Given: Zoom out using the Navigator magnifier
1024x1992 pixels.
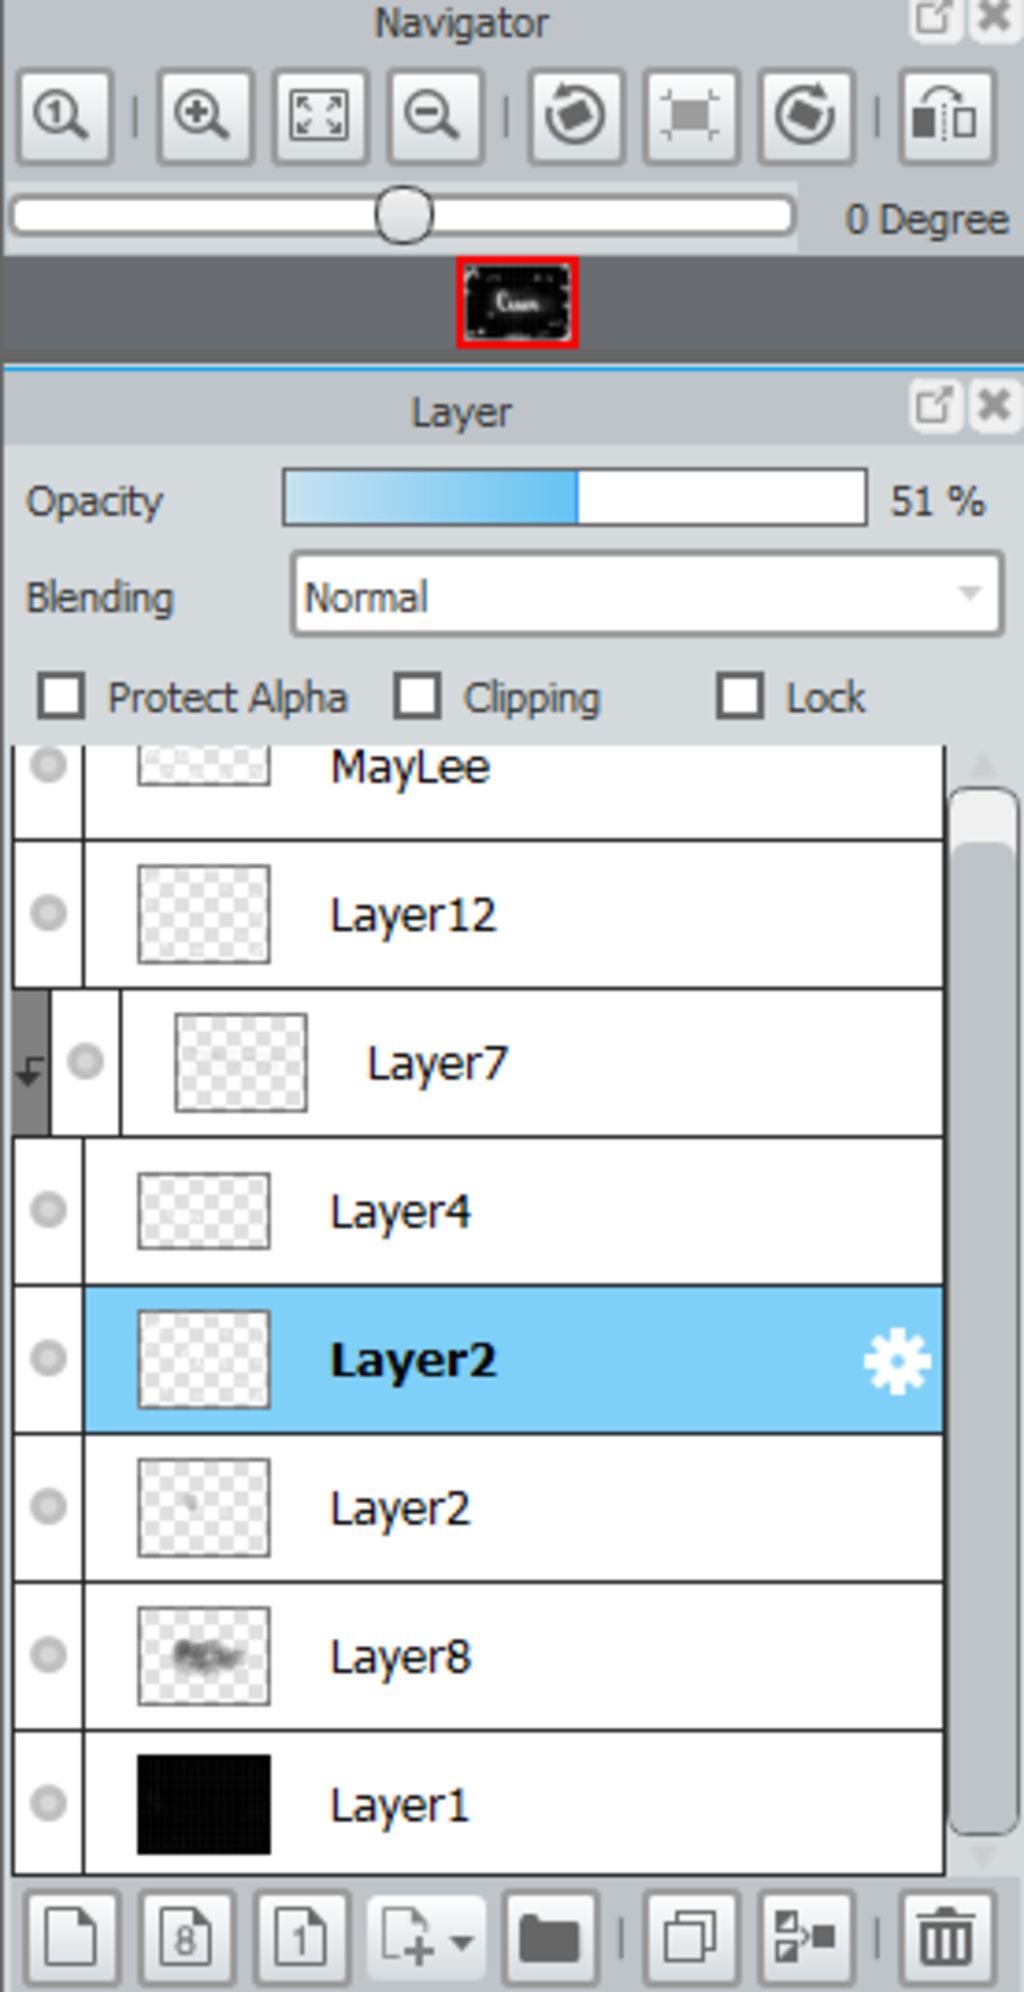Looking at the screenshot, I should (435, 116).
